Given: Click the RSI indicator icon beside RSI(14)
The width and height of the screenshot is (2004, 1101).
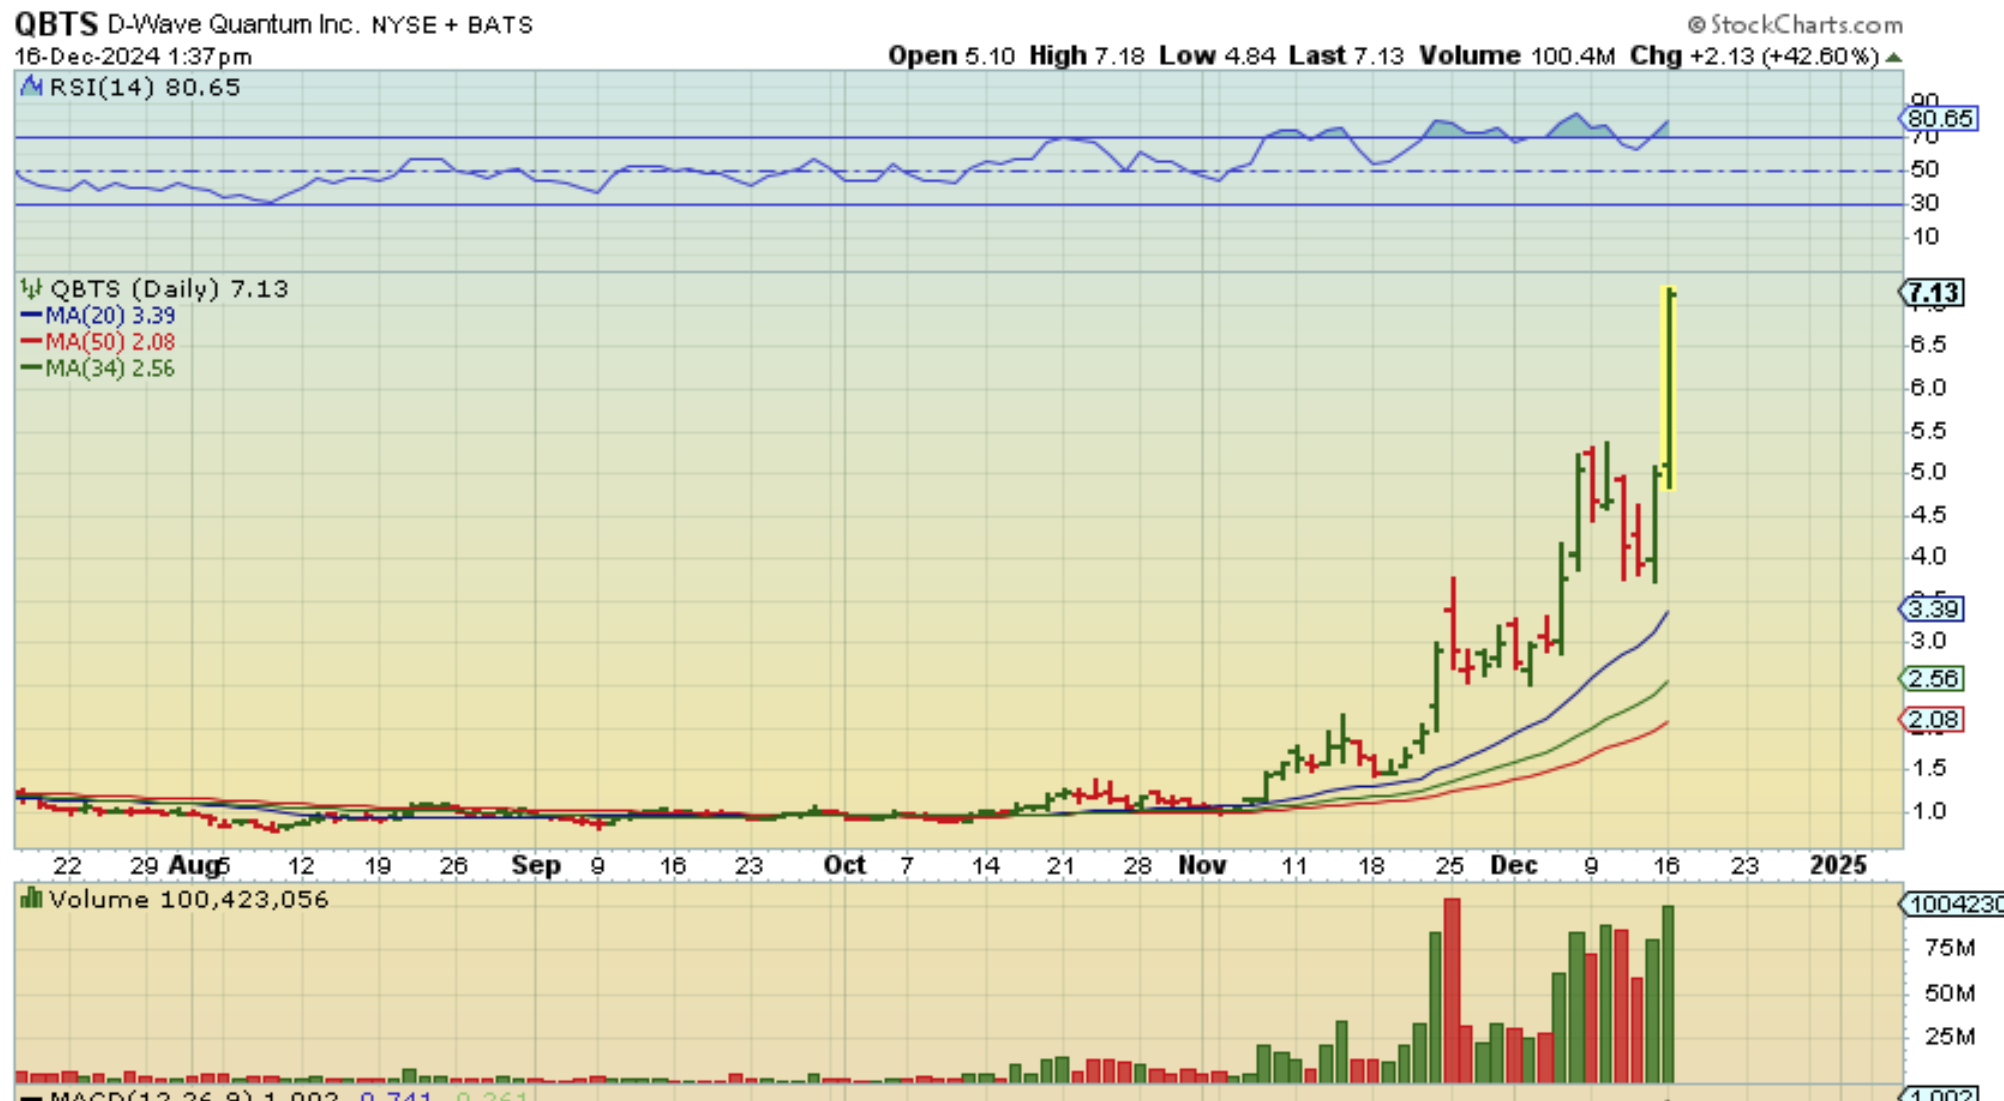Looking at the screenshot, I should (32, 87).
